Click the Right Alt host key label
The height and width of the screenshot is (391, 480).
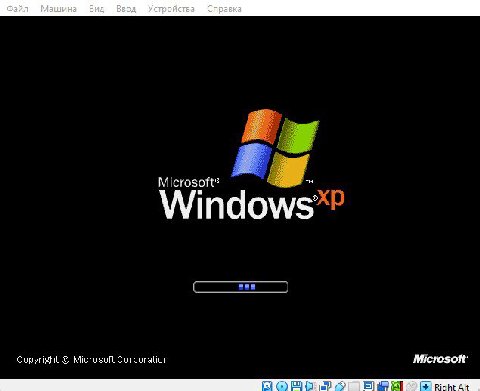coord(452,387)
